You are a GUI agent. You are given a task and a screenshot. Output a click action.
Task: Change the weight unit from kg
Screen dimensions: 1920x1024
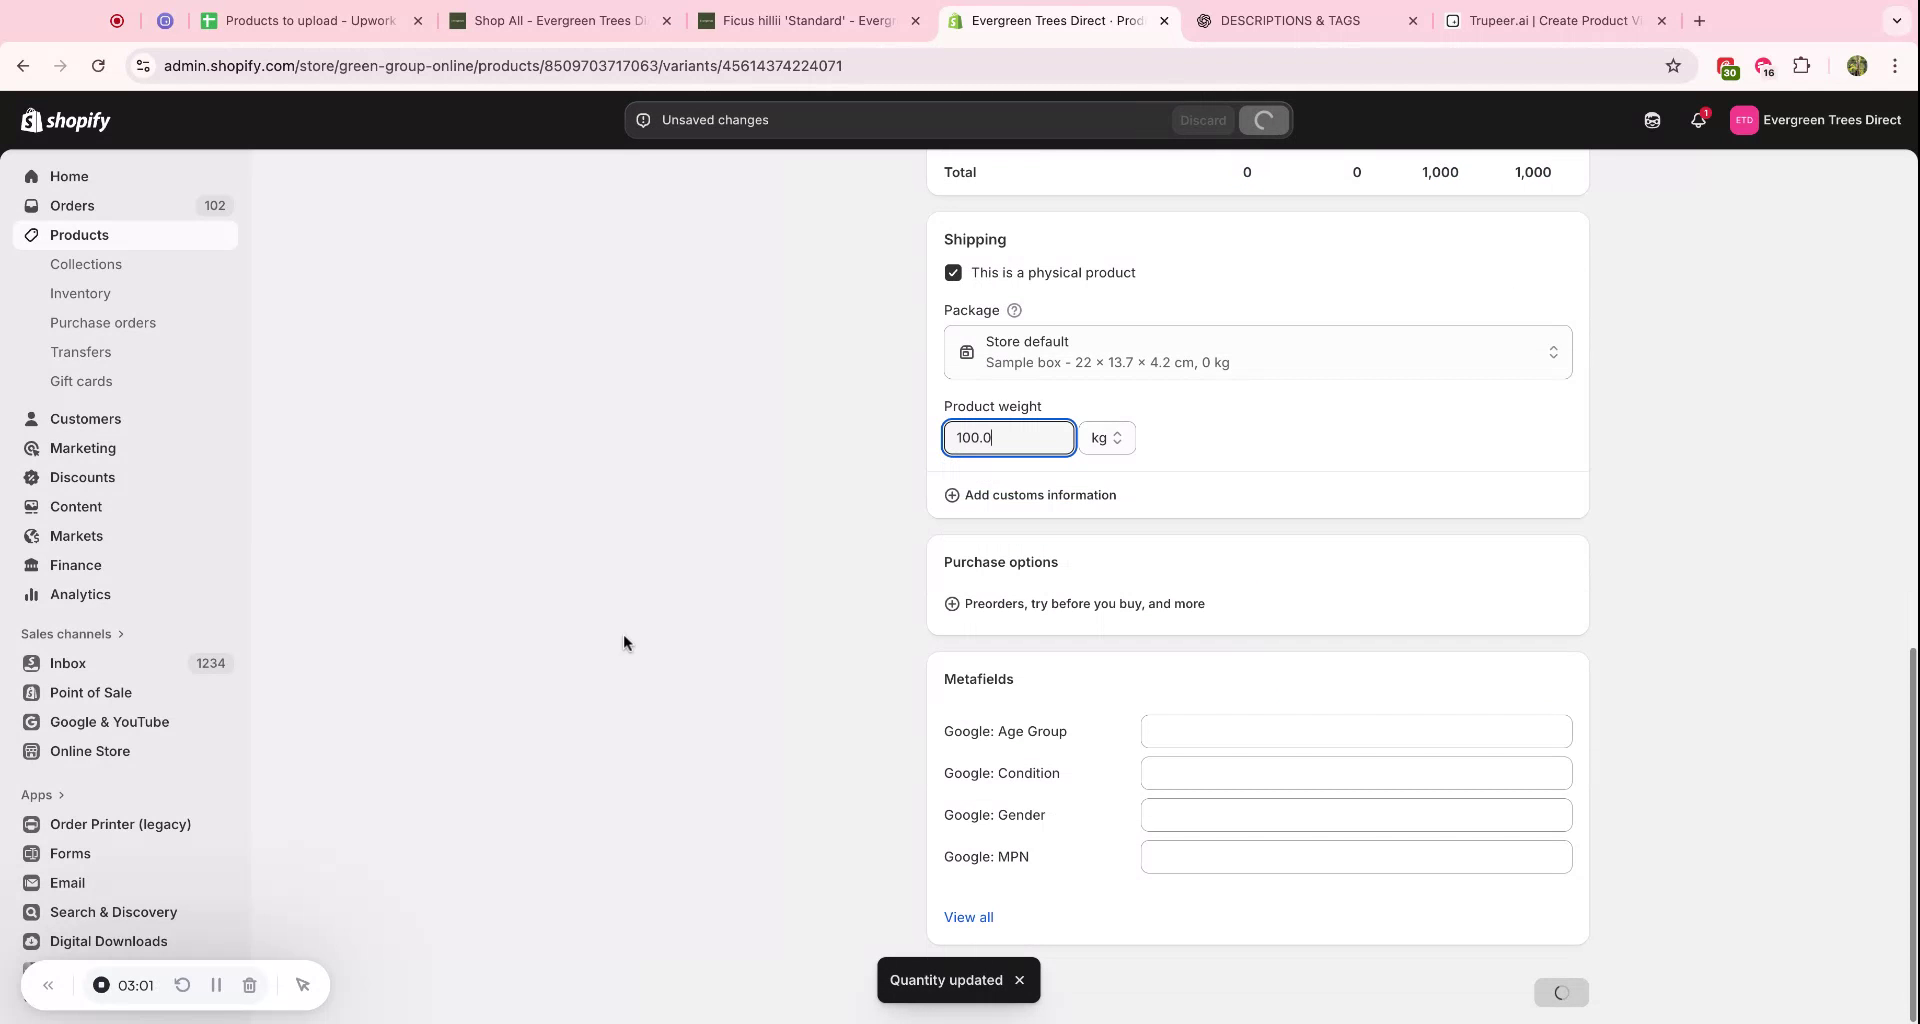(x=1107, y=437)
